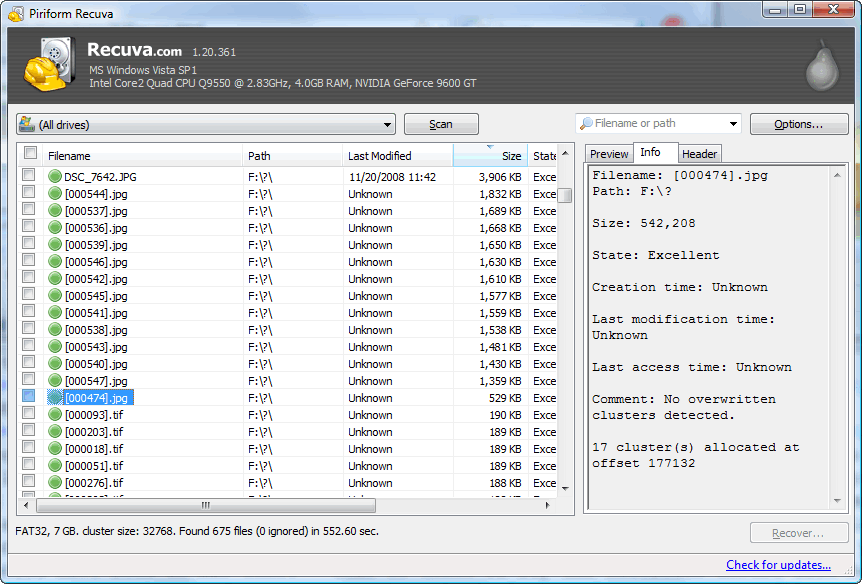
Task: Click the Piriform pear logo
Action: (822, 65)
